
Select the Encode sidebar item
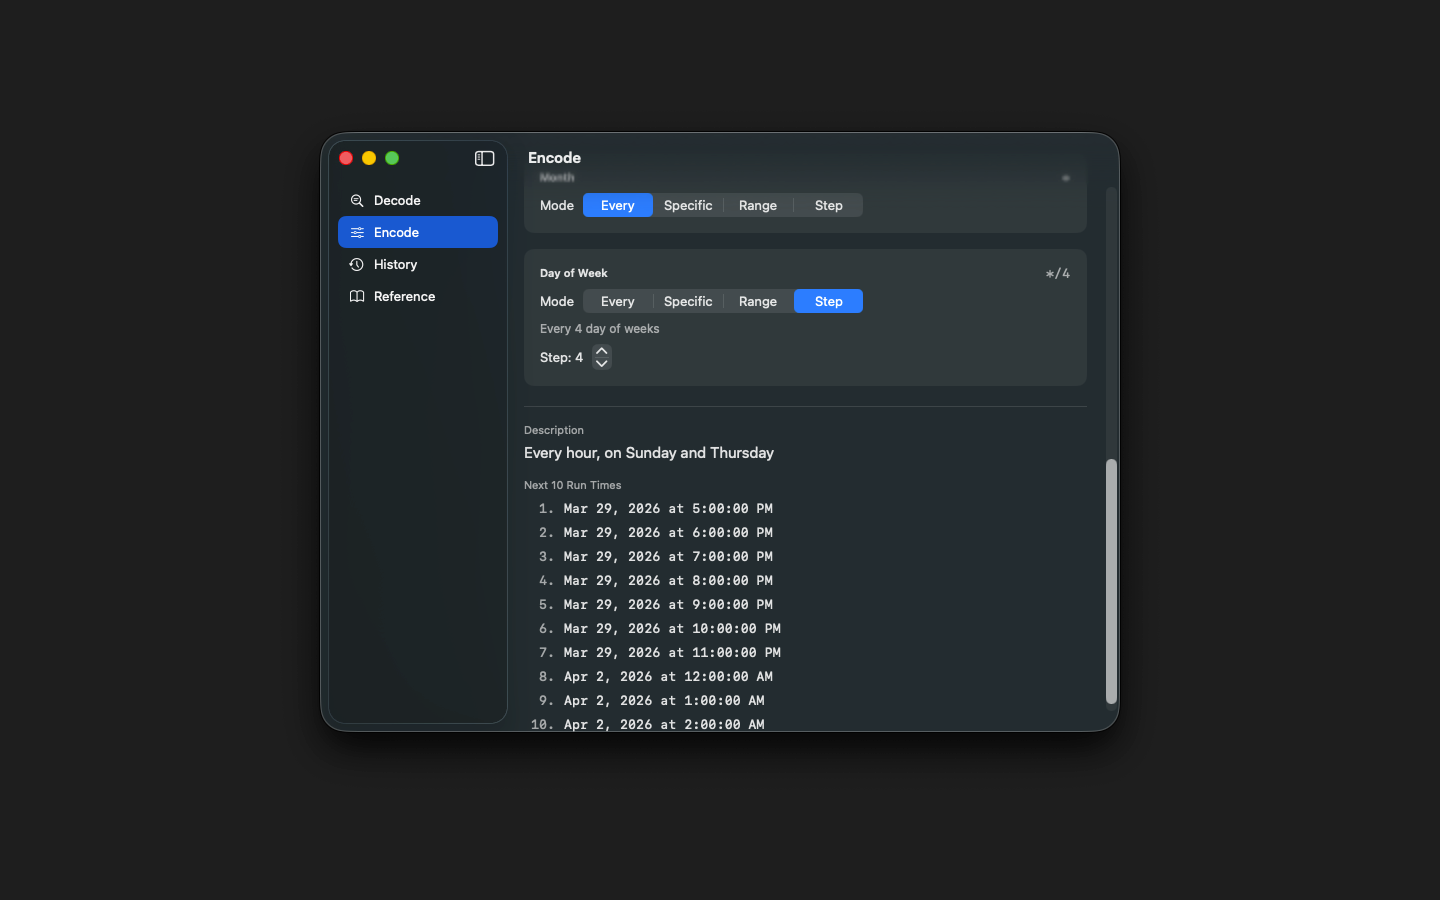[418, 232]
